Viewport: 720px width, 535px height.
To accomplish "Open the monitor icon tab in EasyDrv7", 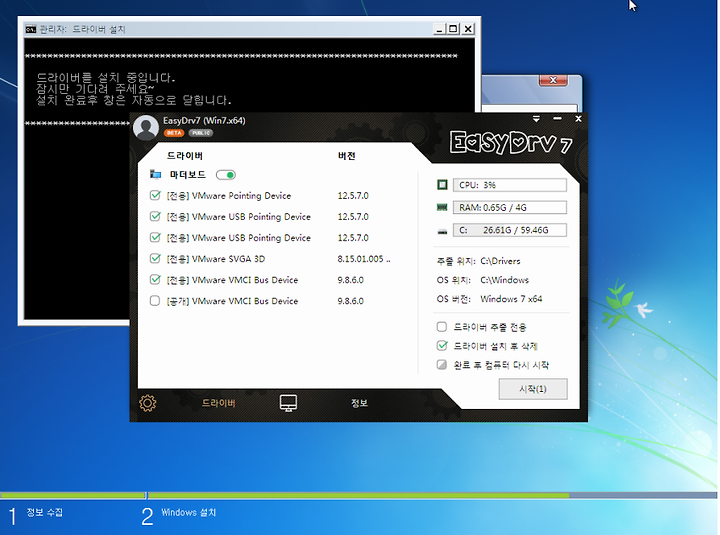I will click(288, 403).
